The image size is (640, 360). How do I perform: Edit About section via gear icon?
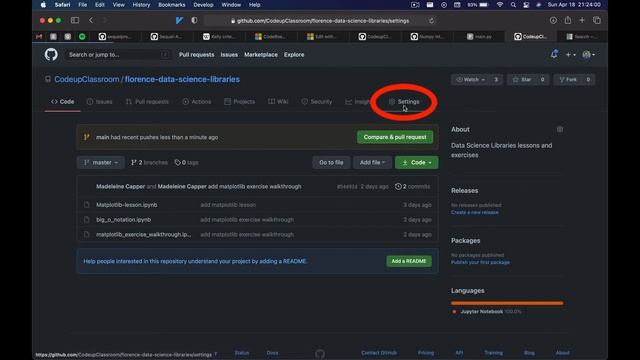pyautogui.click(x=560, y=129)
